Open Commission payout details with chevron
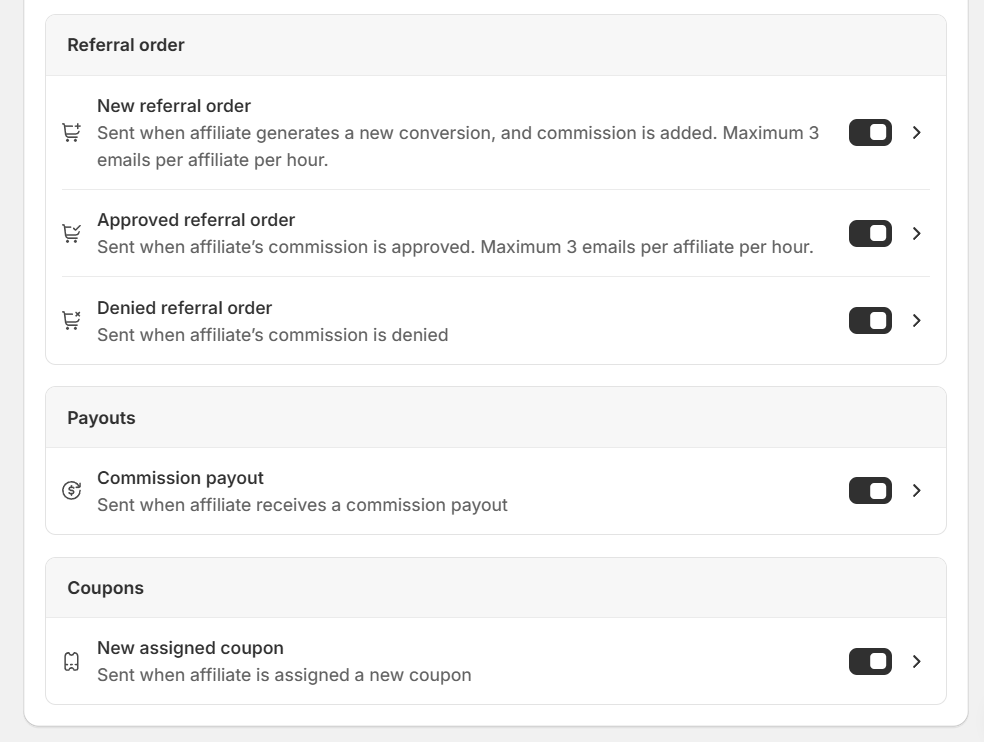 [917, 491]
